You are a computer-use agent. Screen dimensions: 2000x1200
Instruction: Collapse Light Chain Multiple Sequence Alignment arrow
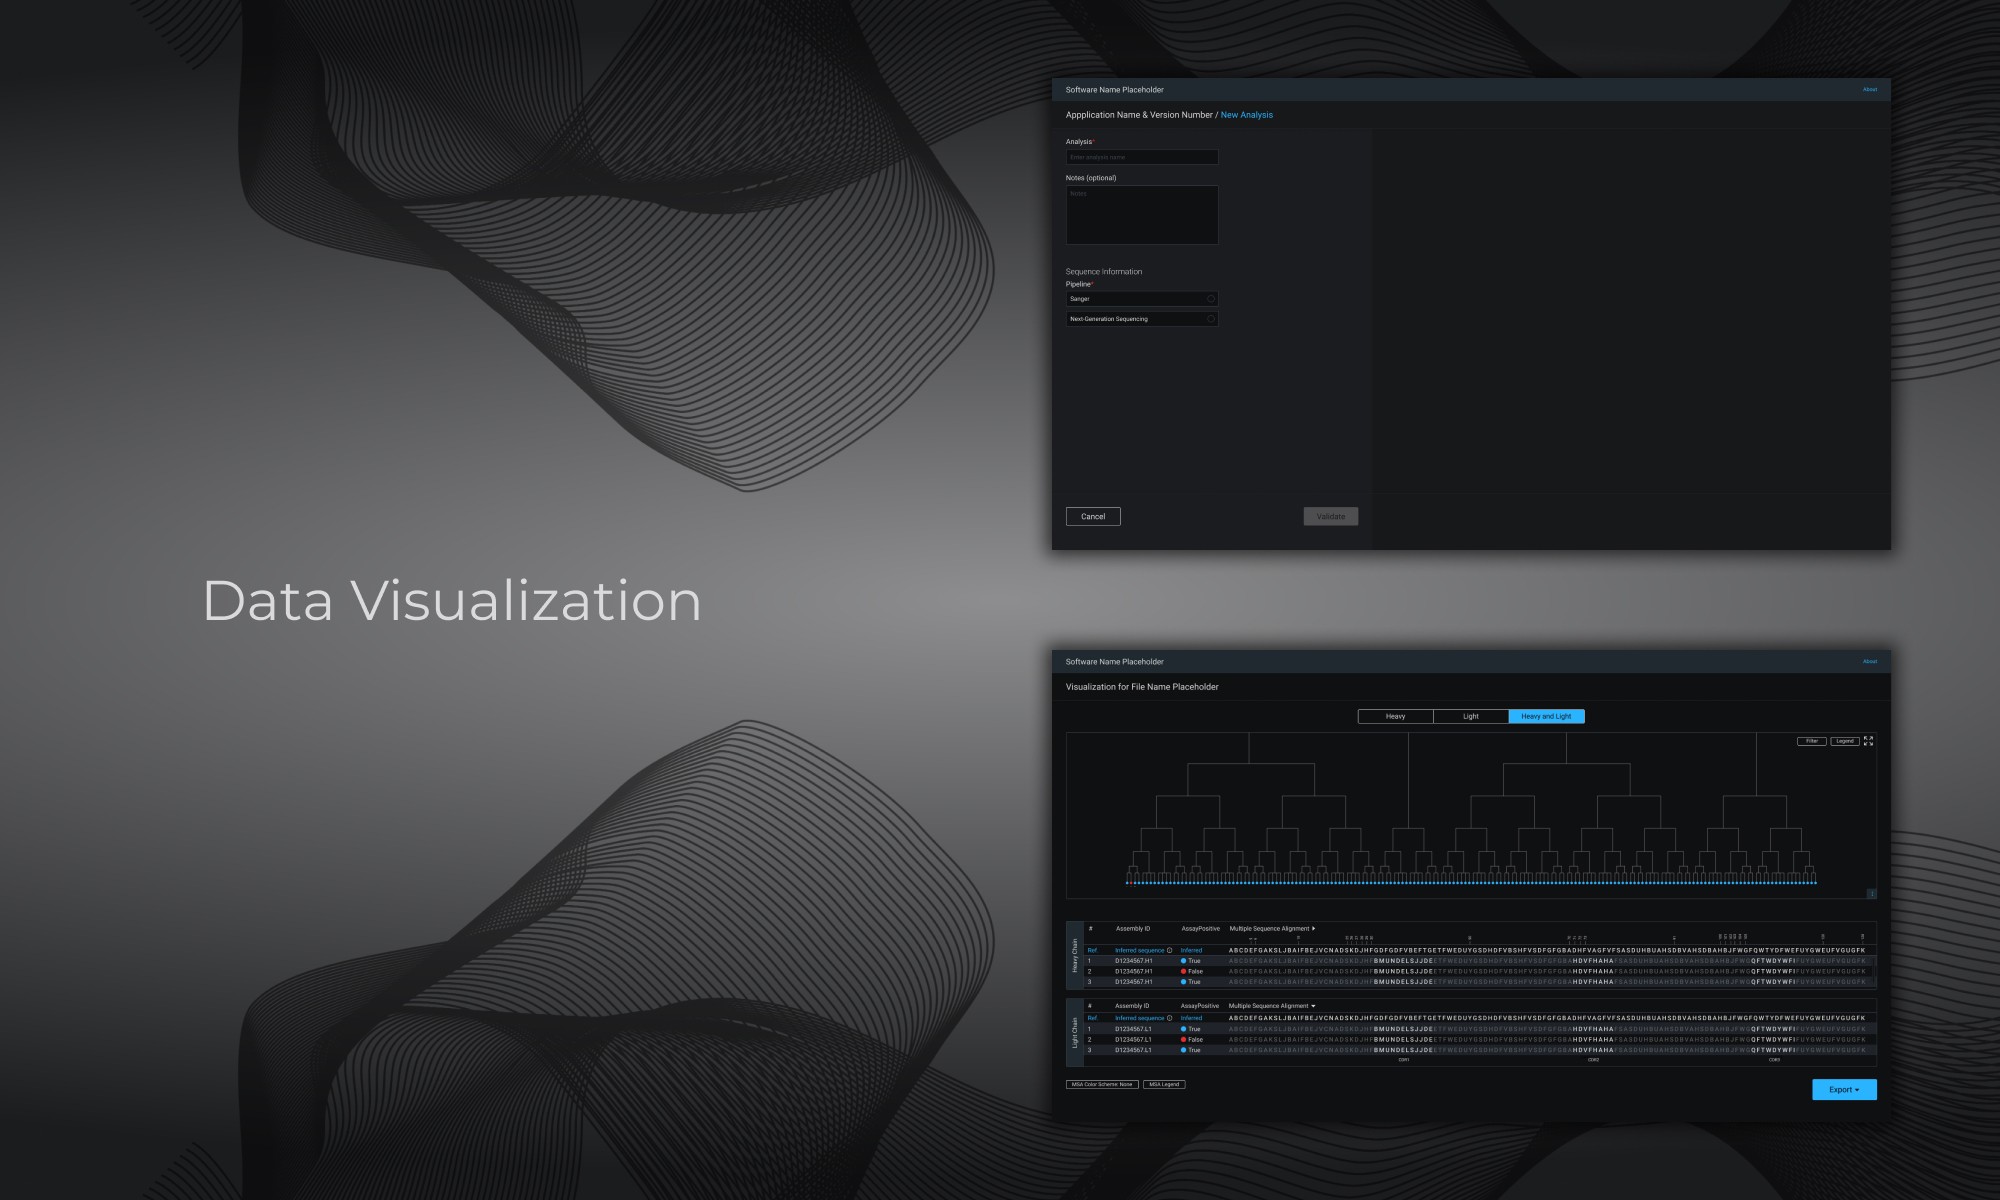click(x=1313, y=1006)
